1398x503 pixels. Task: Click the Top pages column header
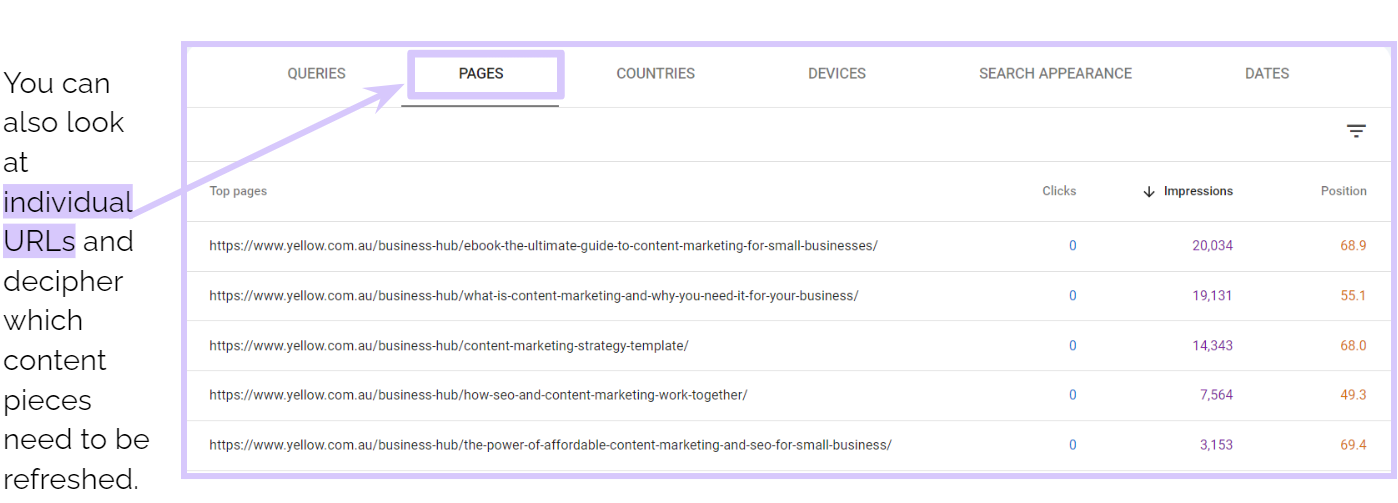point(238,191)
